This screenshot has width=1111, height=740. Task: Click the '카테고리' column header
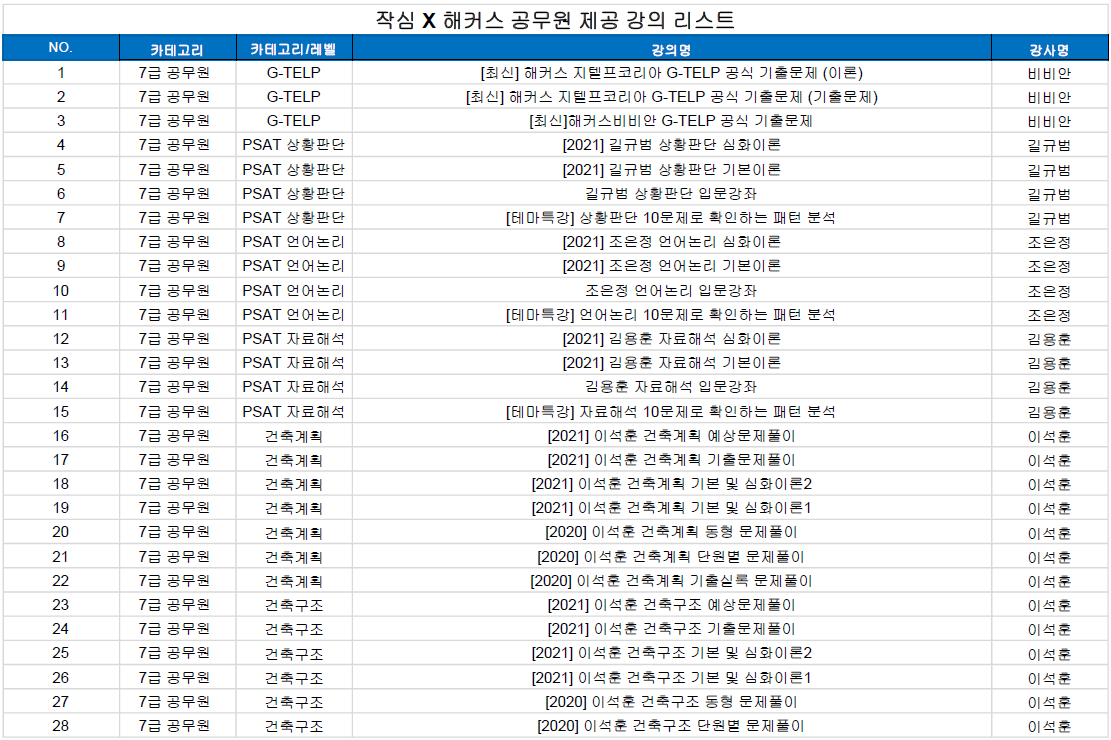[x=176, y=49]
